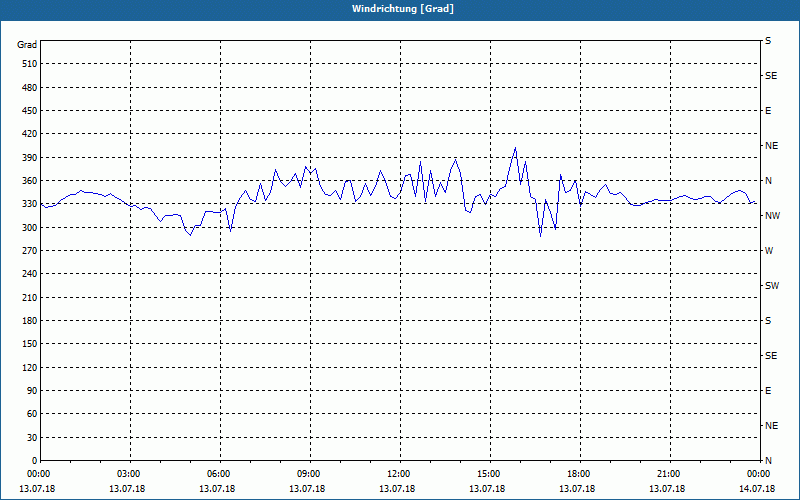Click the 60 y-axis value
Viewport: 800px width, 500px height.
32,414
